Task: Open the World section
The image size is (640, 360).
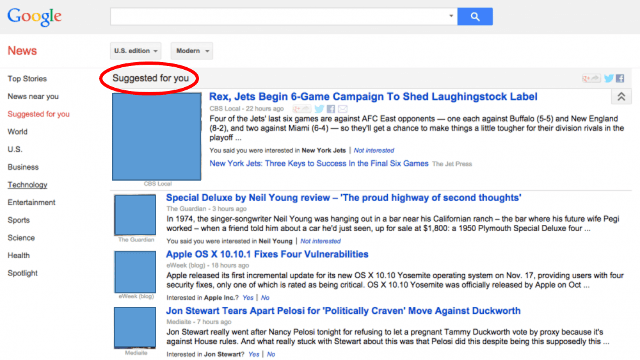Action: pyautogui.click(x=18, y=131)
